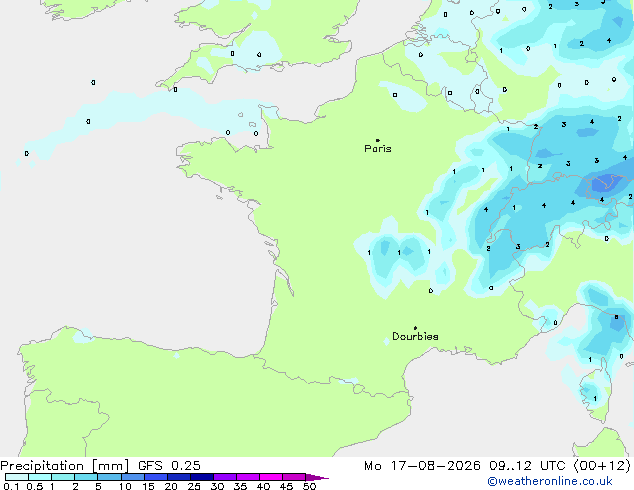Click the '09..12 UTC' time text

tap(527, 466)
